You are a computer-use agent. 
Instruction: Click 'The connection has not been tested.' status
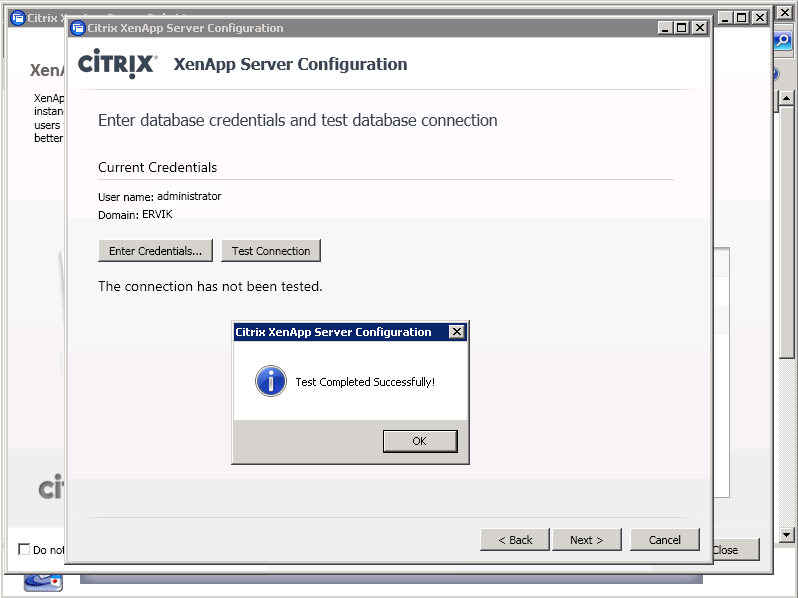click(x=210, y=286)
